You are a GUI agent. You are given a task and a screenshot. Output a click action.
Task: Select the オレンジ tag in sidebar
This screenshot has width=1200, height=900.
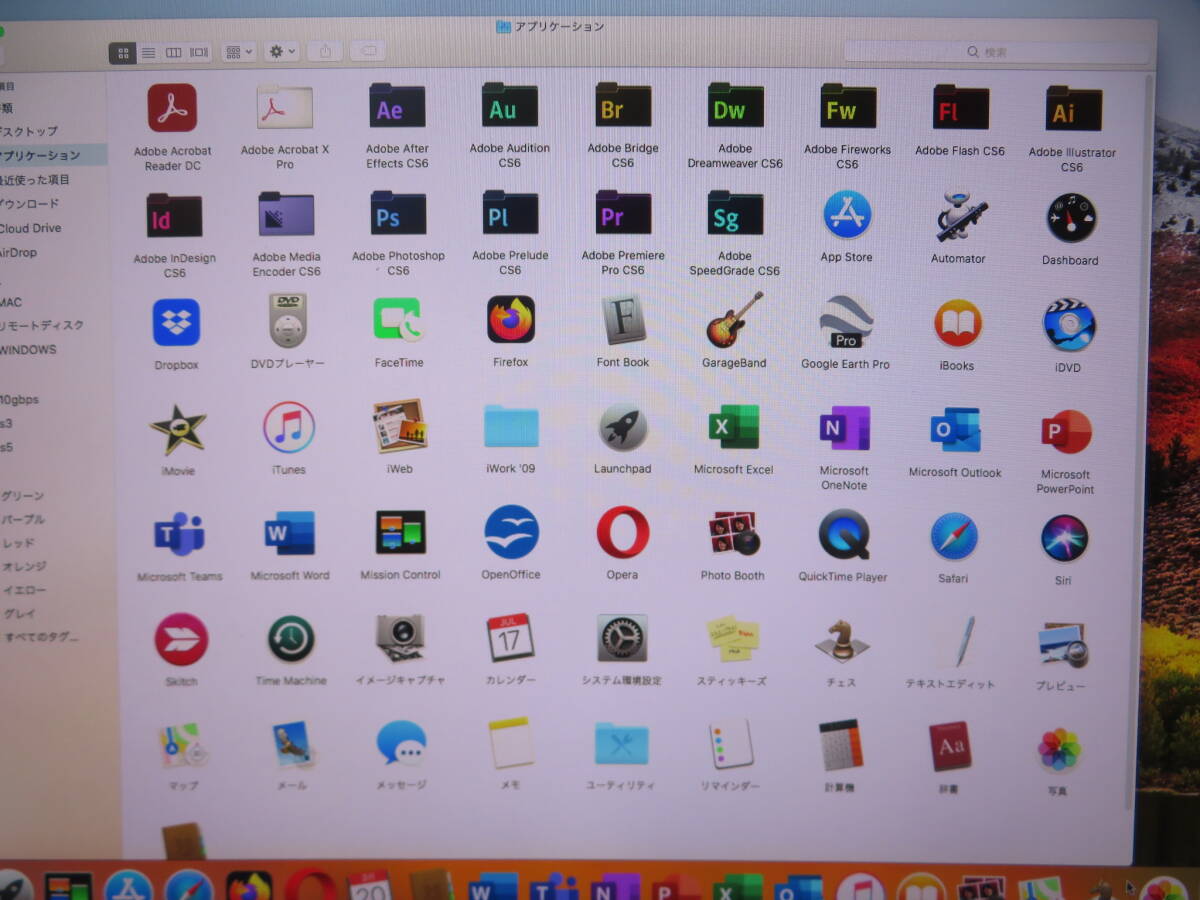pos(24,566)
